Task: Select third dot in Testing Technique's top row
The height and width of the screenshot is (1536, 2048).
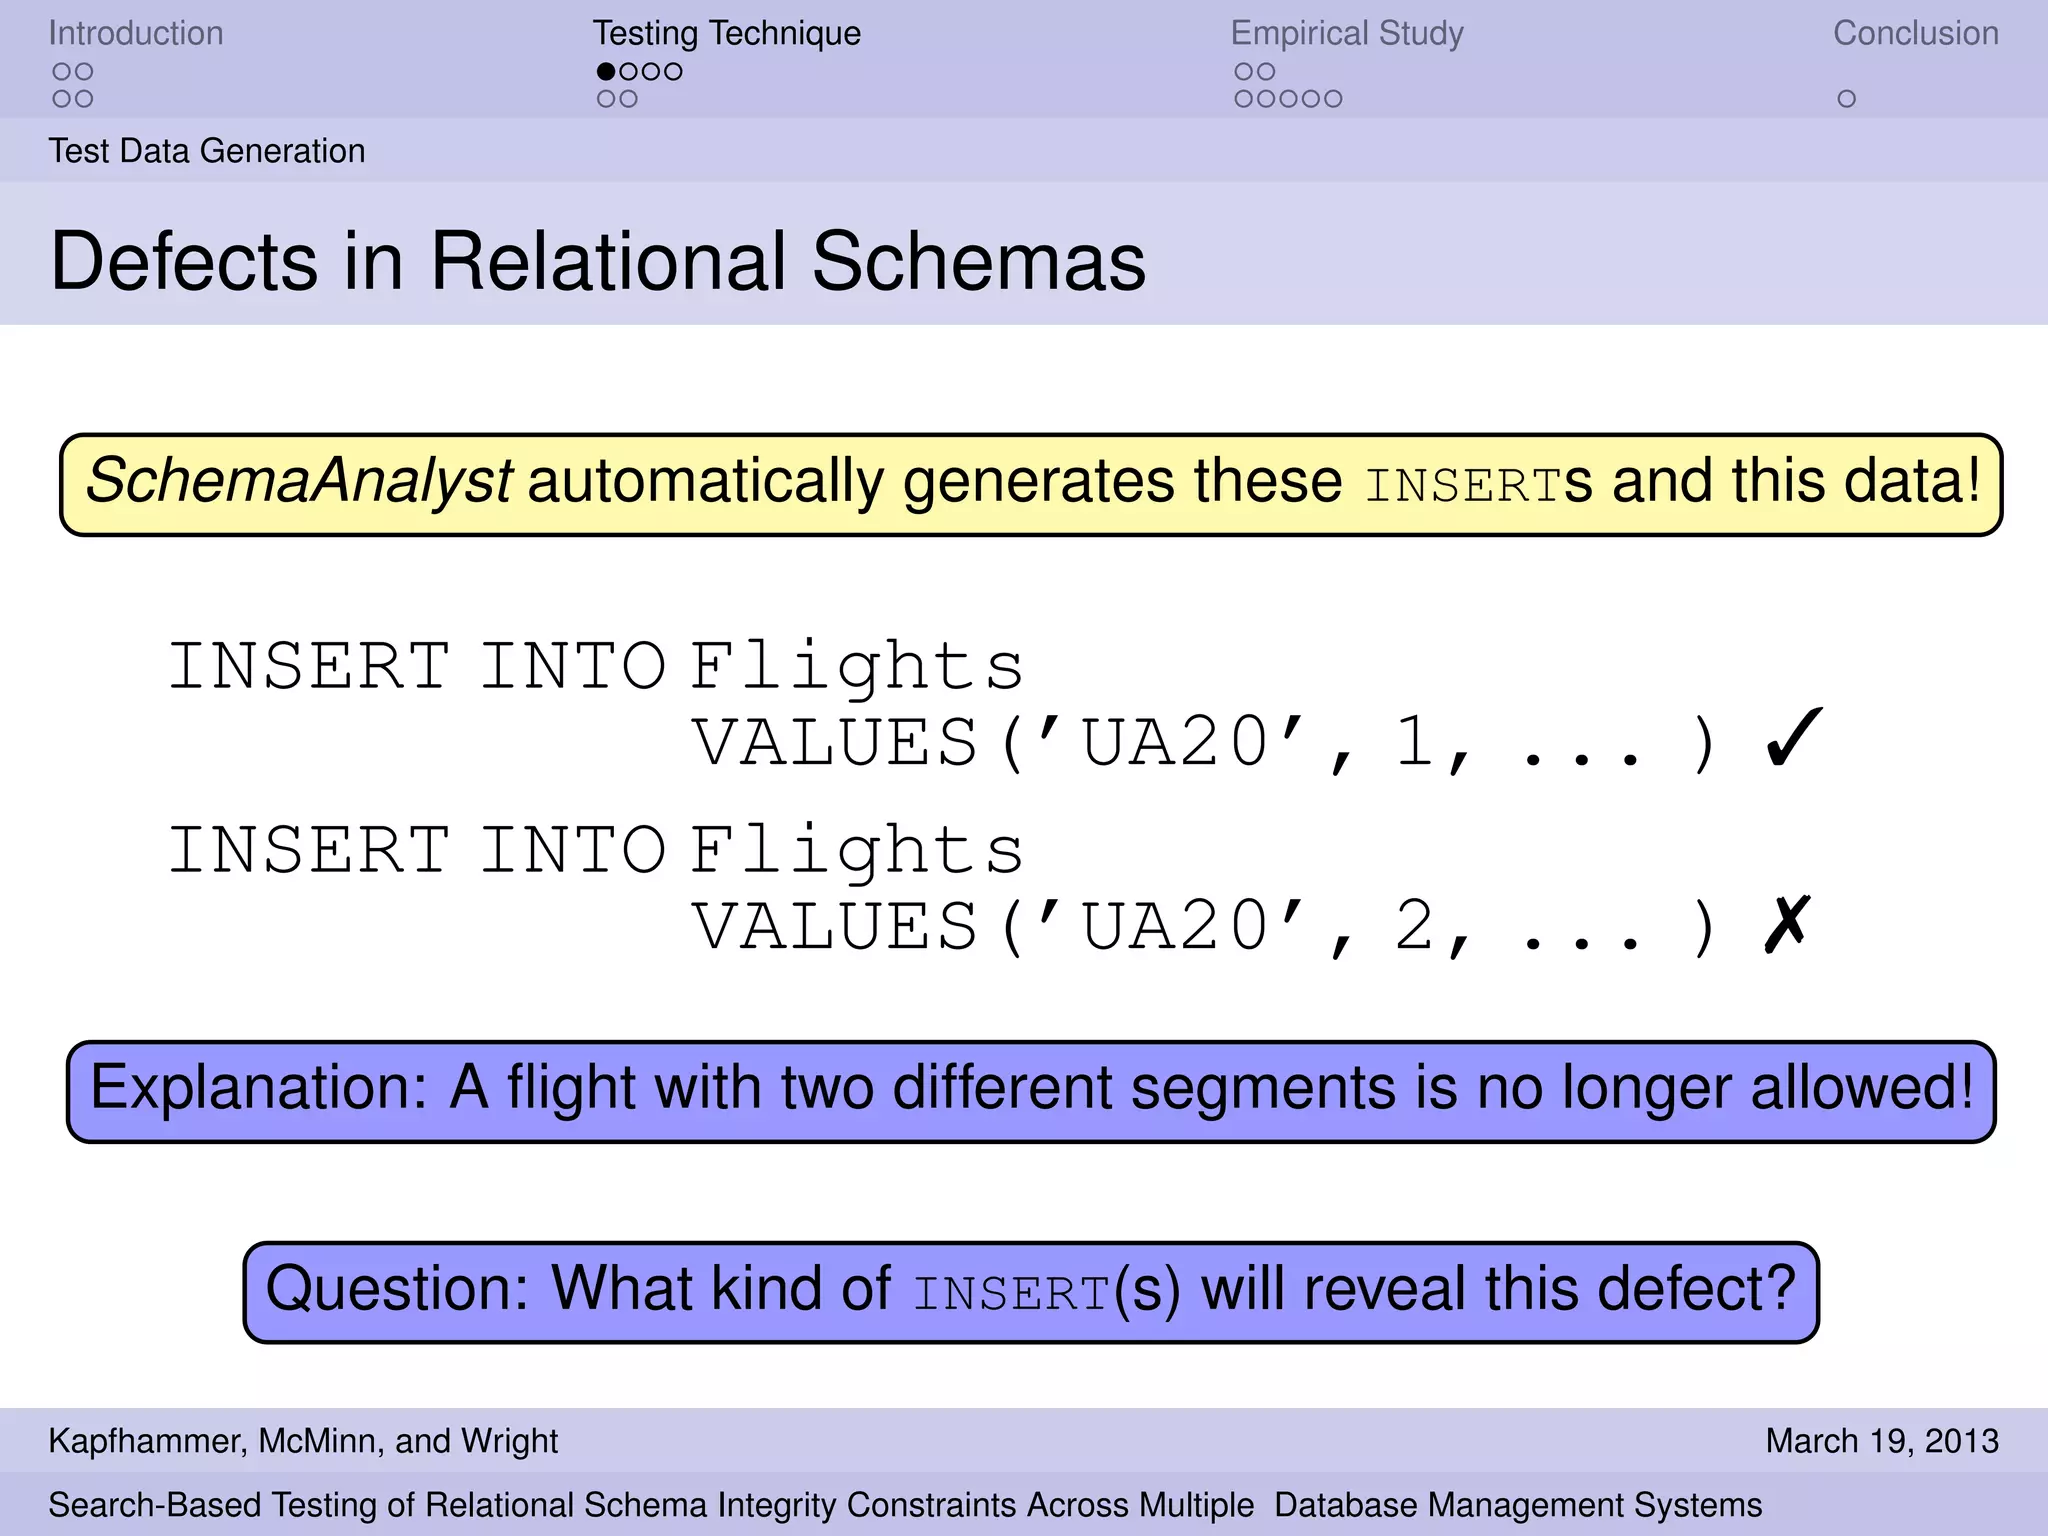Action: [x=651, y=72]
